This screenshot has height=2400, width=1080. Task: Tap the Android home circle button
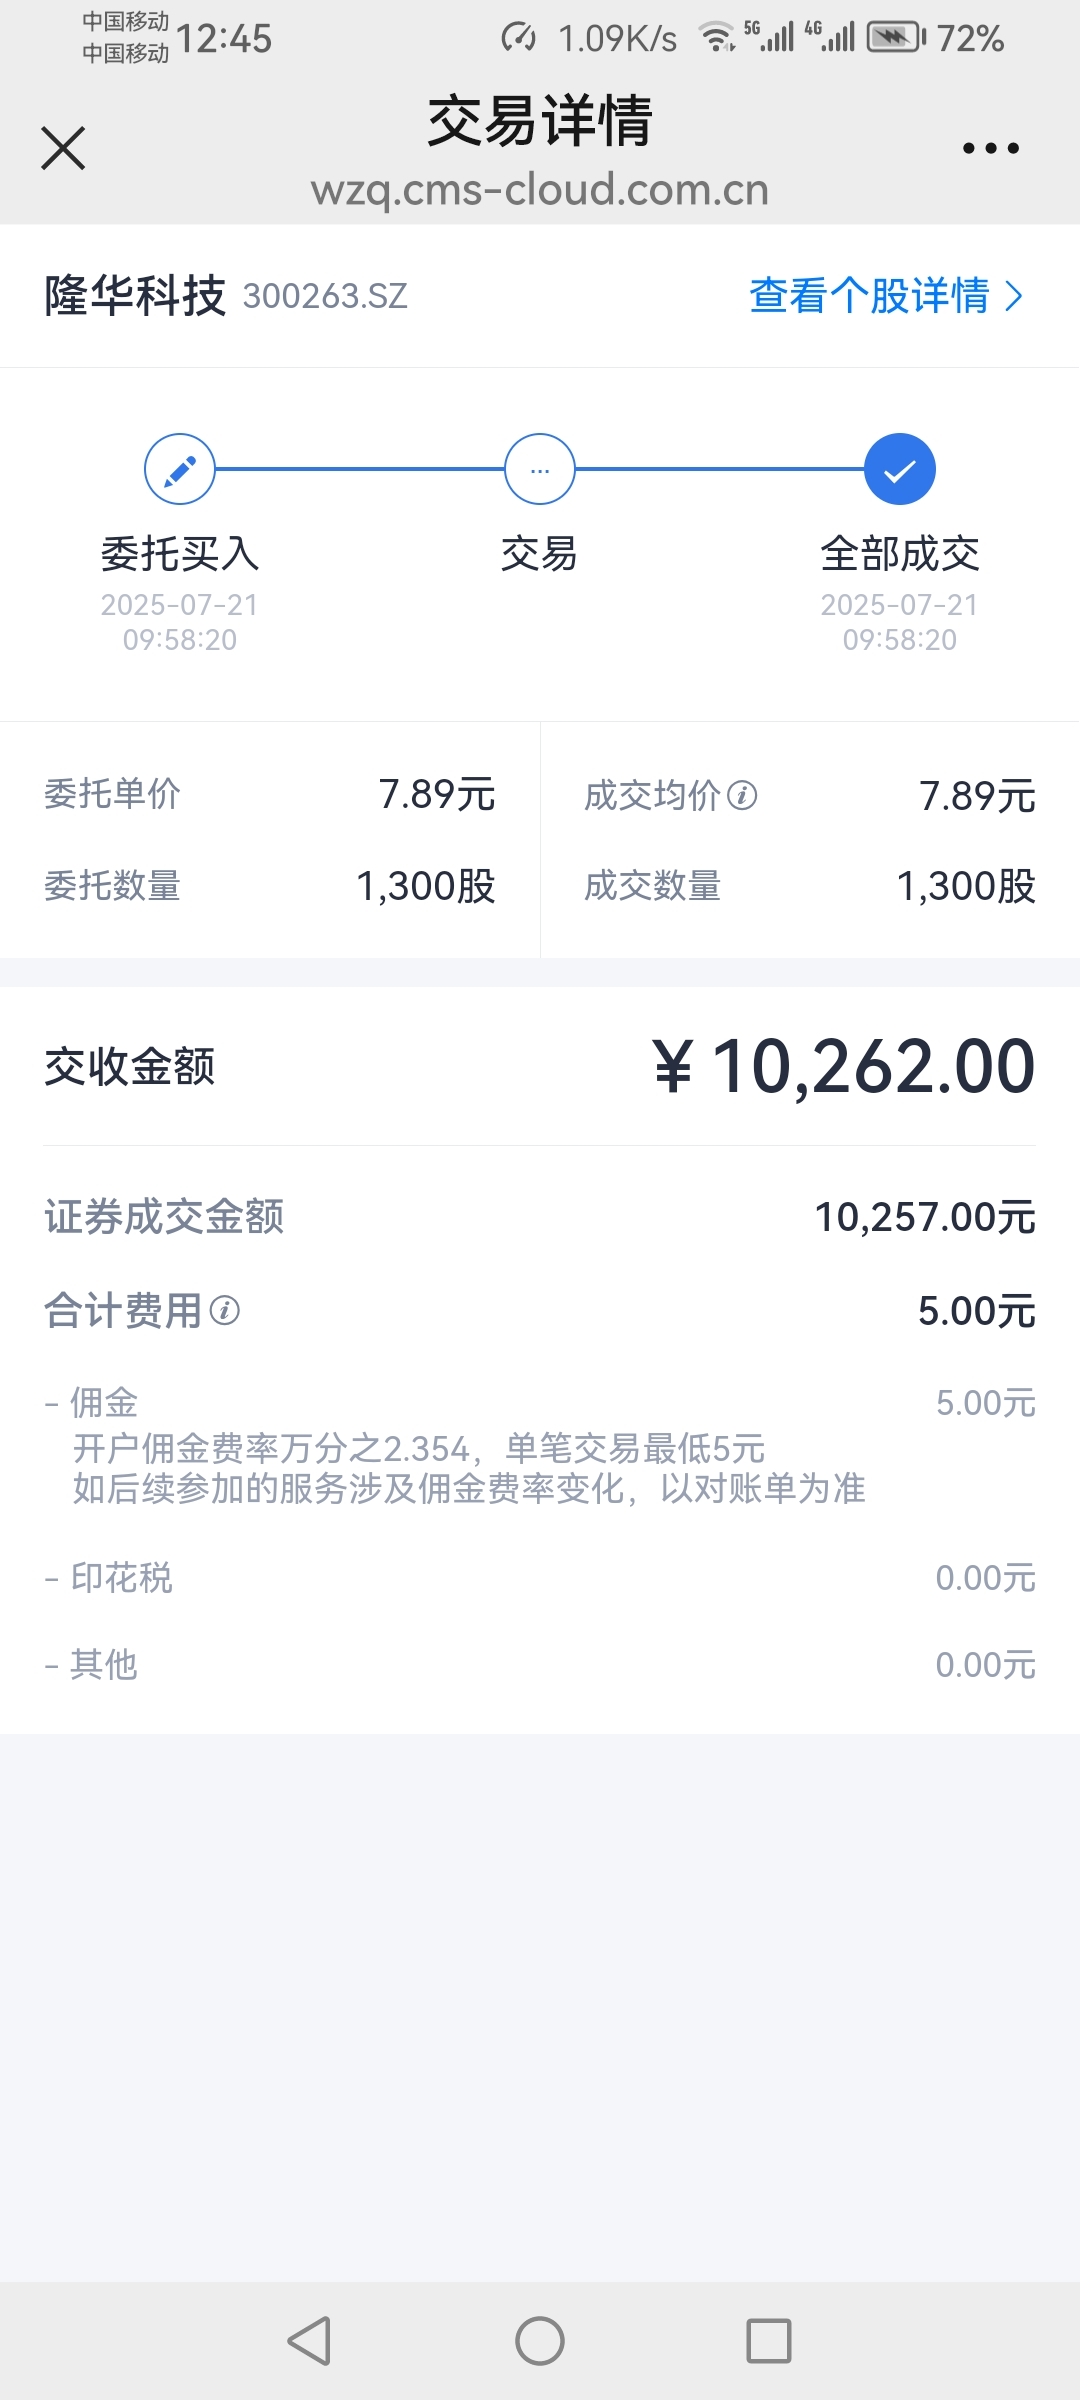click(x=540, y=2341)
